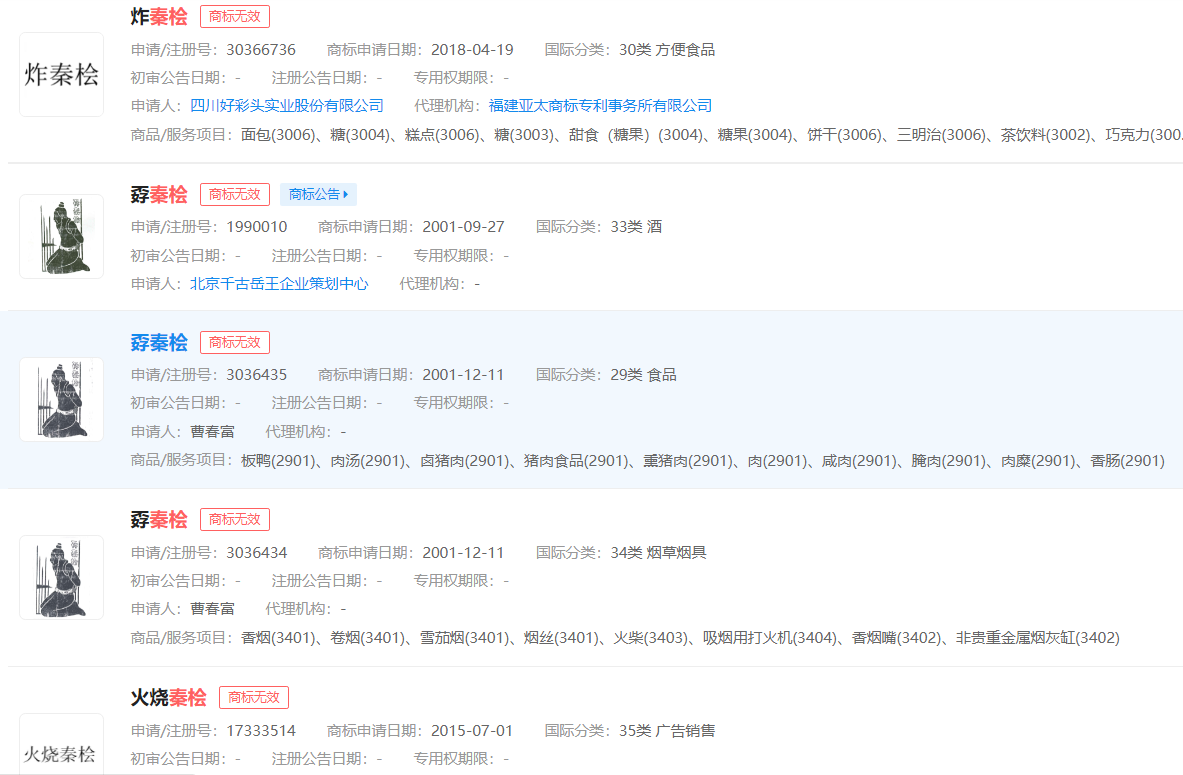Click 商标无效 badge in the 3036434 entry
The width and height of the screenshot is (1183, 775).
[x=235, y=519]
